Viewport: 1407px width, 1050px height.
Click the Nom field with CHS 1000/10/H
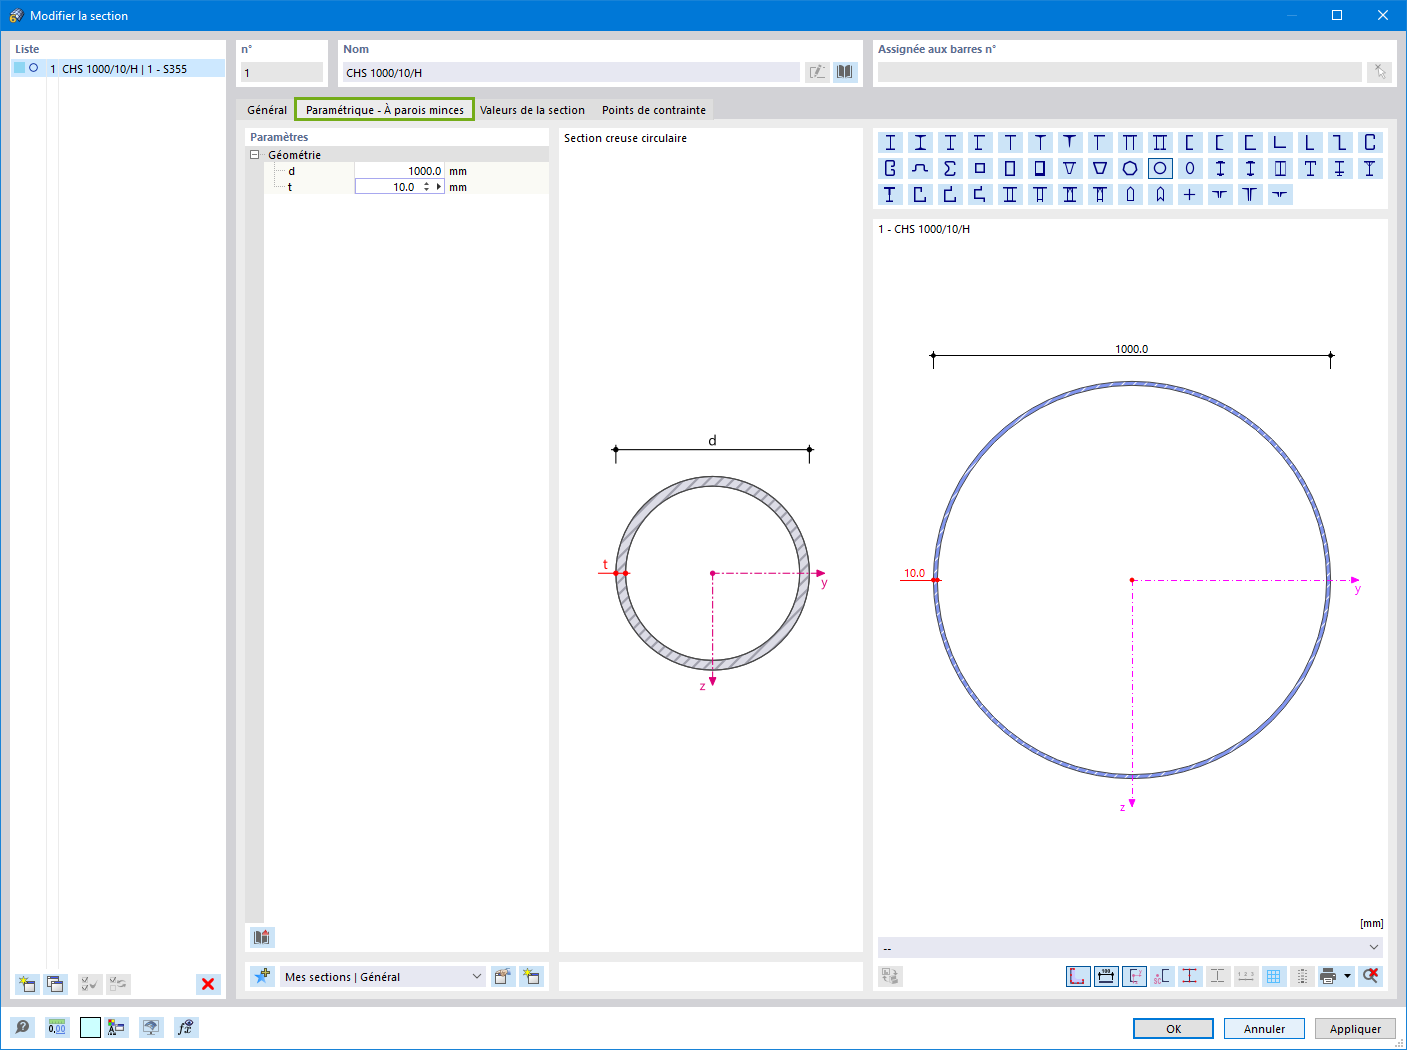[x=571, y=72]
